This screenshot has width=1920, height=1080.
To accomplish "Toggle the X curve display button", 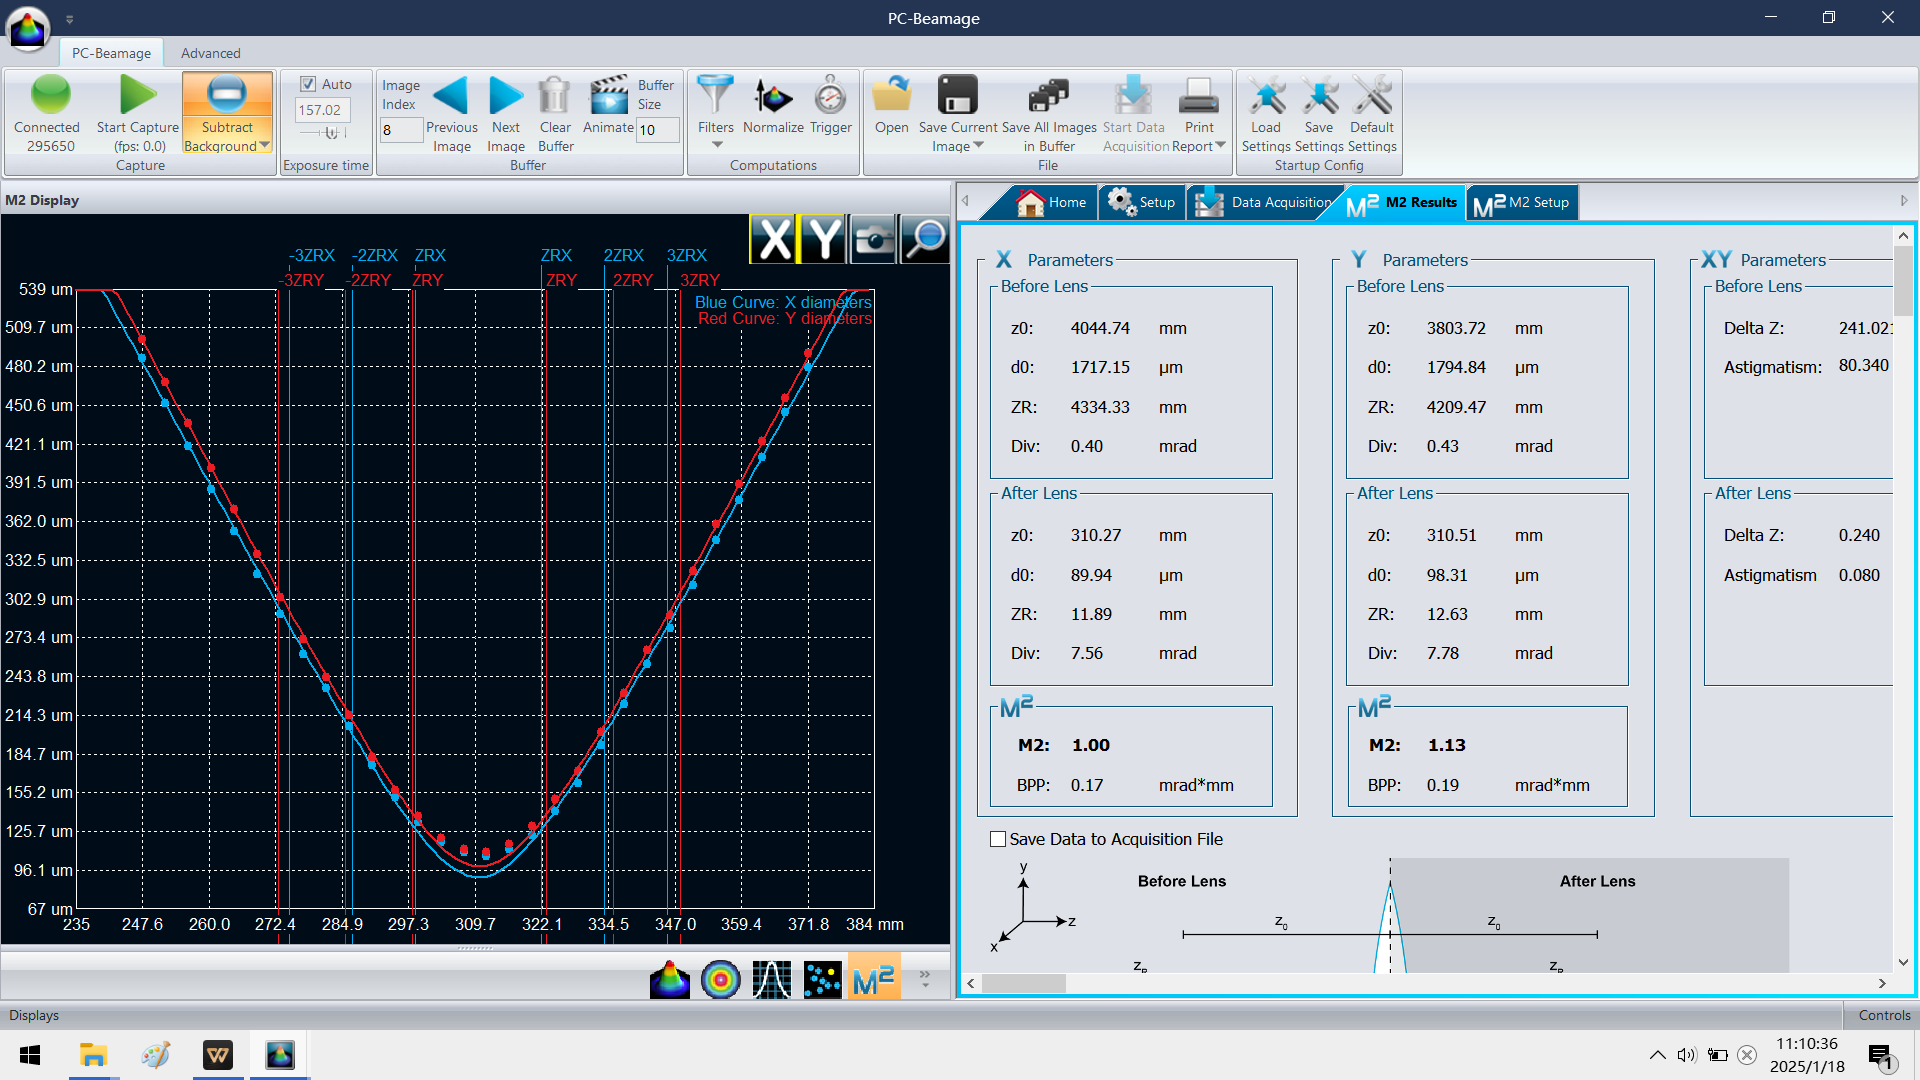I will (774, 240).
